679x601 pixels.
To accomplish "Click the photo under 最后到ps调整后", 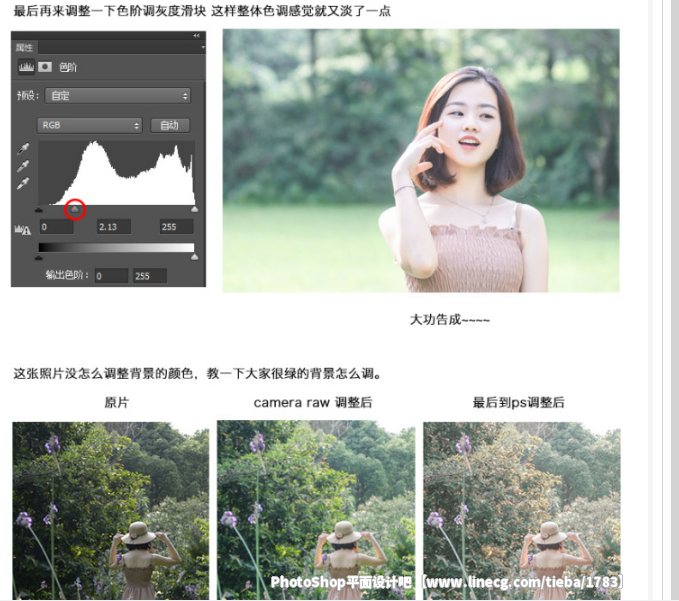I will 522,511.
